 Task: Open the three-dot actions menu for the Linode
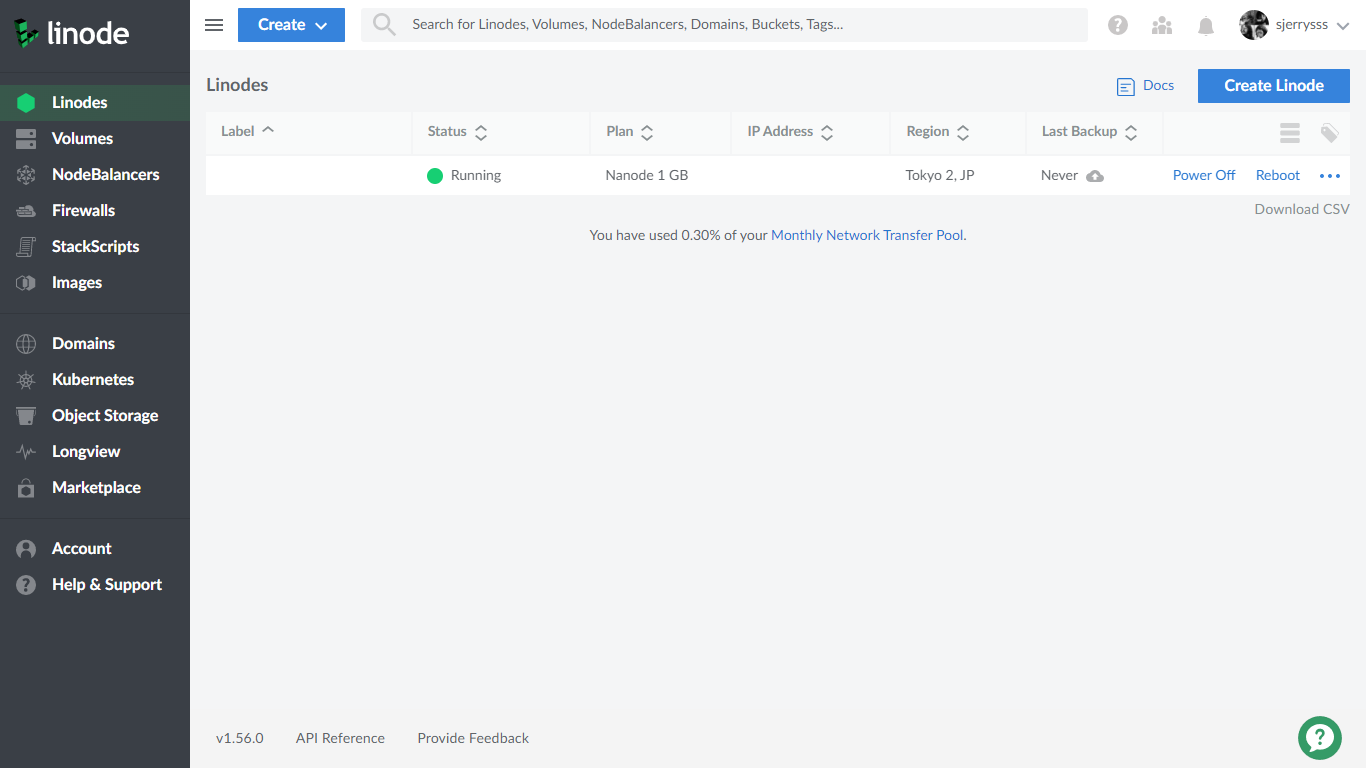(1330, 176)
